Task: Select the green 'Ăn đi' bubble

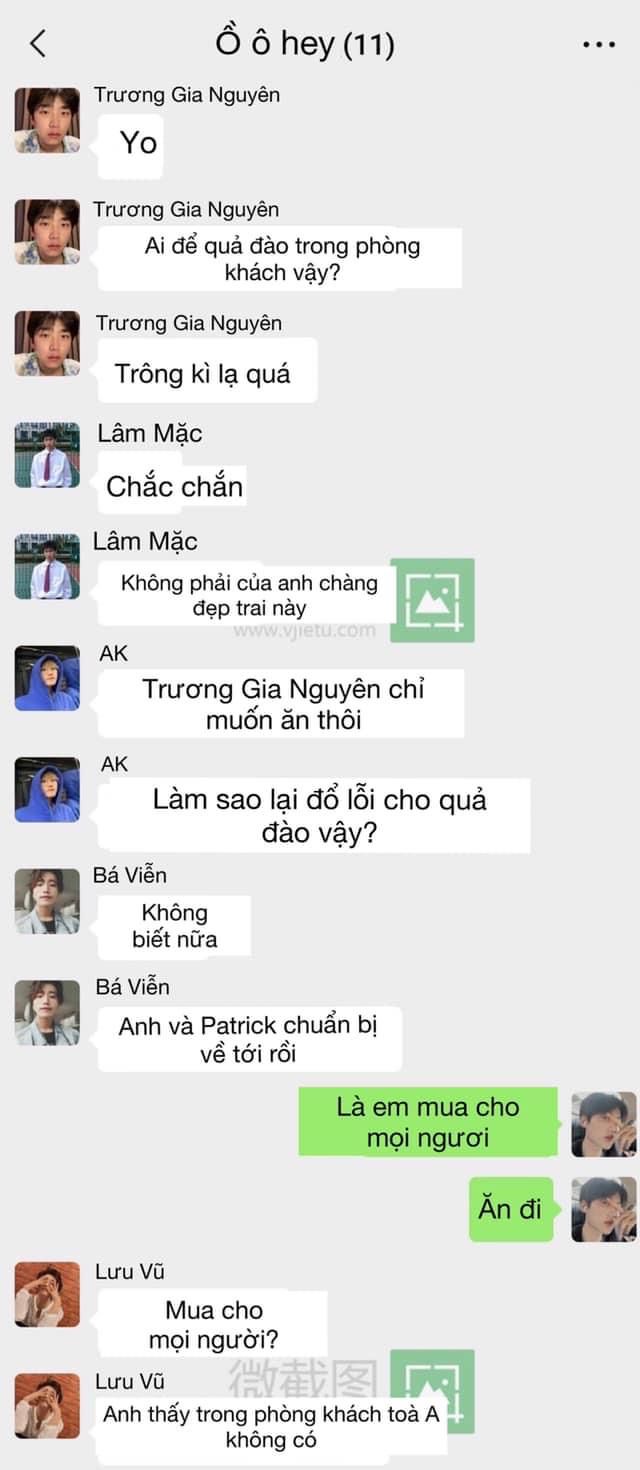Action: point(513,1208)
